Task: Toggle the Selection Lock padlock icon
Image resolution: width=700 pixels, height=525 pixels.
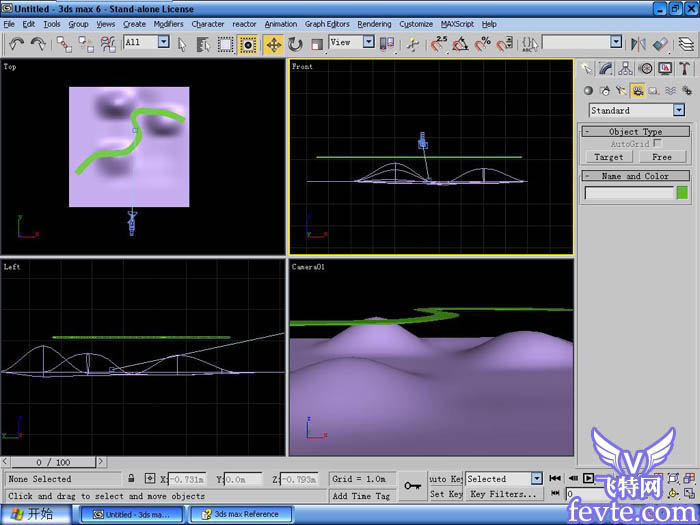Action: click(131, 479)
